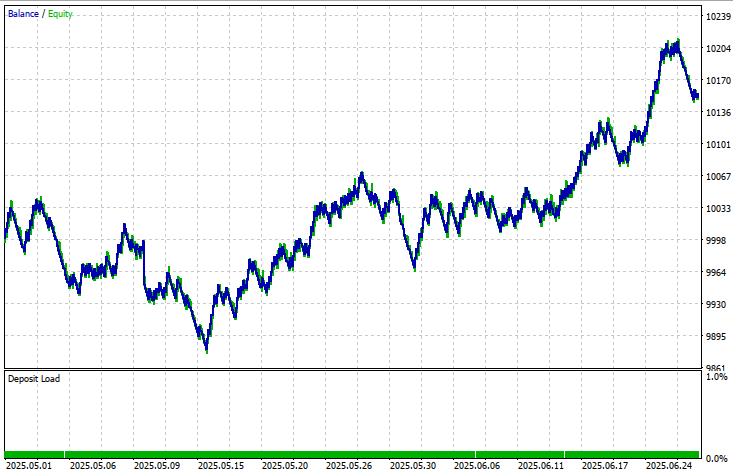Click the 2025.05.01 date label
Viewport: 733px width, 474px height.
coord(29,466)
